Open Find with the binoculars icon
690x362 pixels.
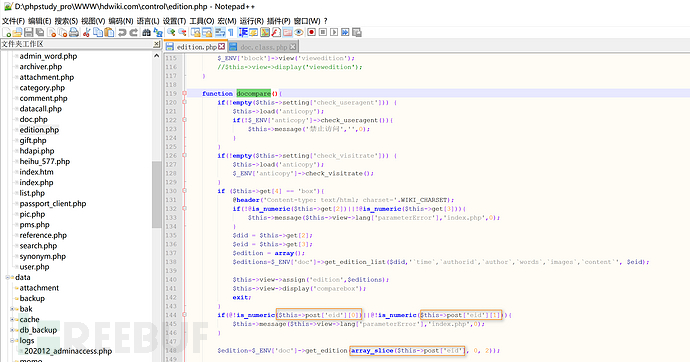[147, 32]
